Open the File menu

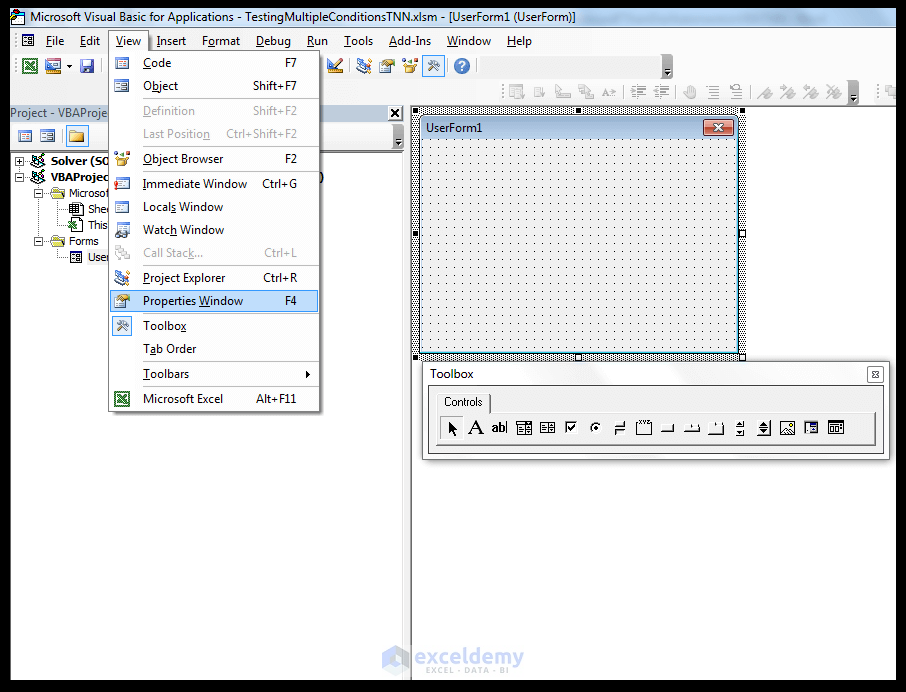coord(55,41)
